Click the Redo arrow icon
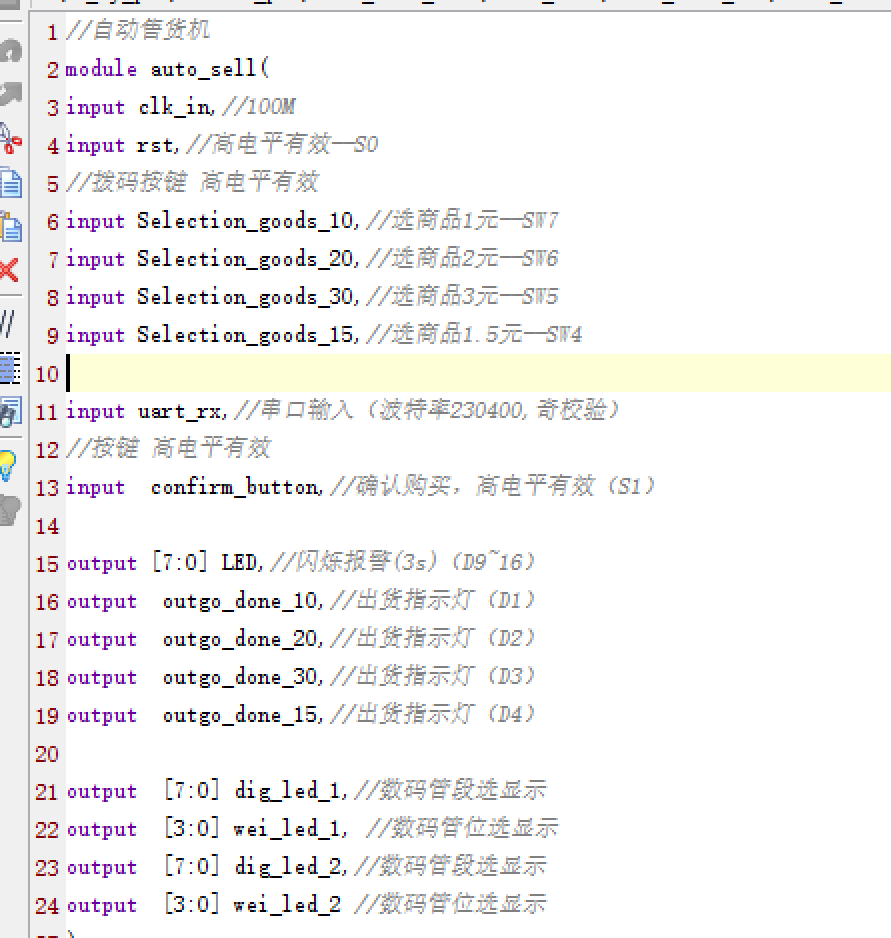Image resolution: width=891 pixels, height=938 pixels. click(x=10, y=94)
